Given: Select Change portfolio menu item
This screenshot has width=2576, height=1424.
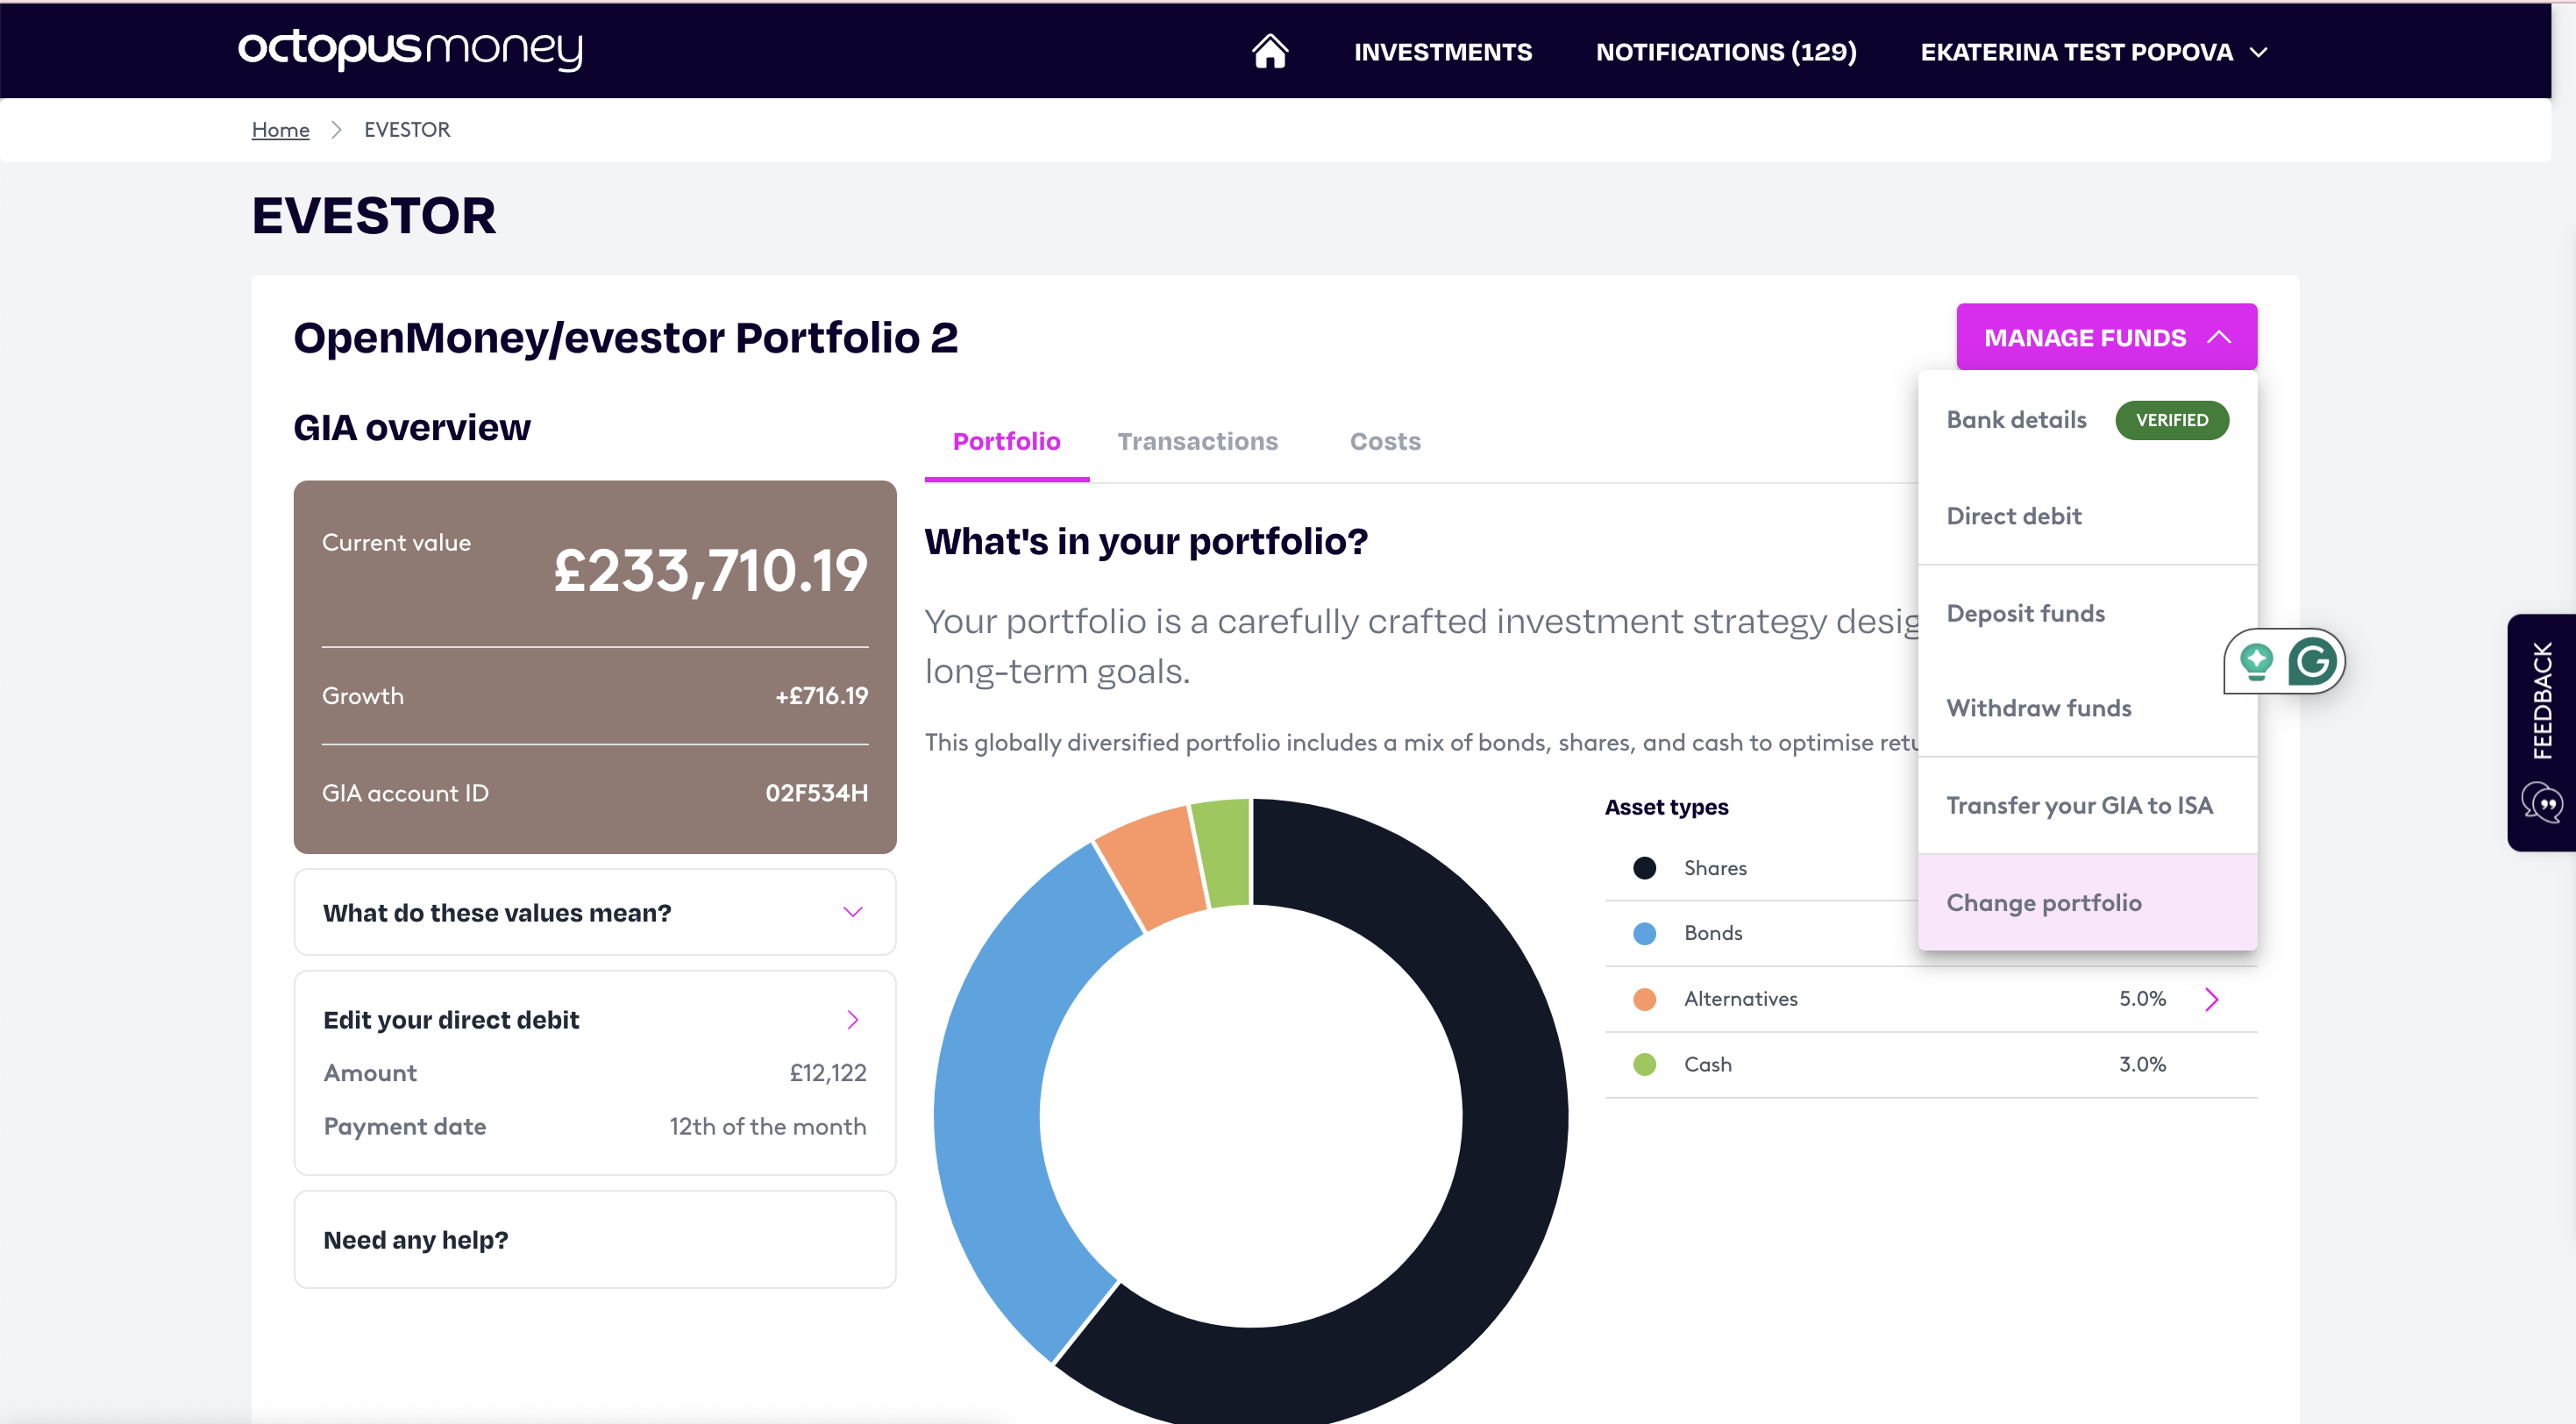Looking at the screenshot, I should click(x=2086, y=902).
